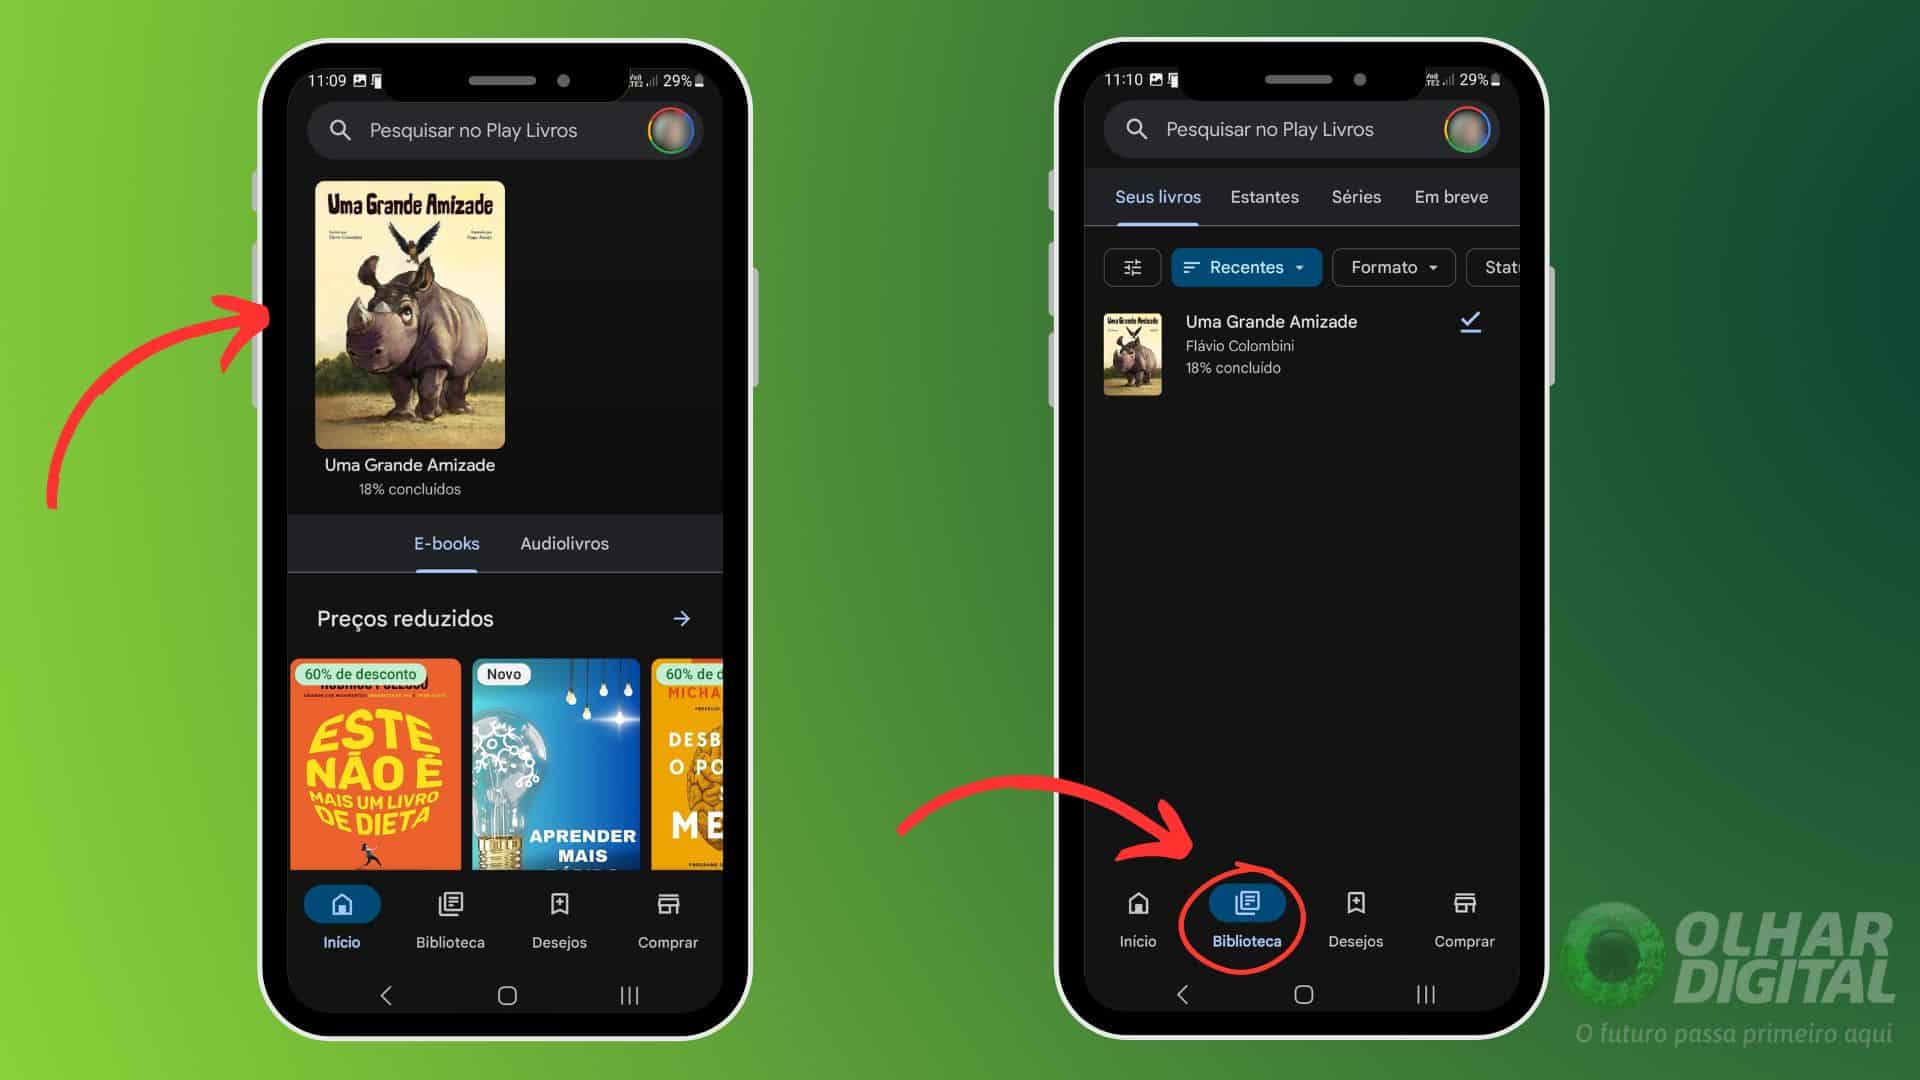Open Uma Grande Amizade book thumbnail

click(x=410, y=313)
